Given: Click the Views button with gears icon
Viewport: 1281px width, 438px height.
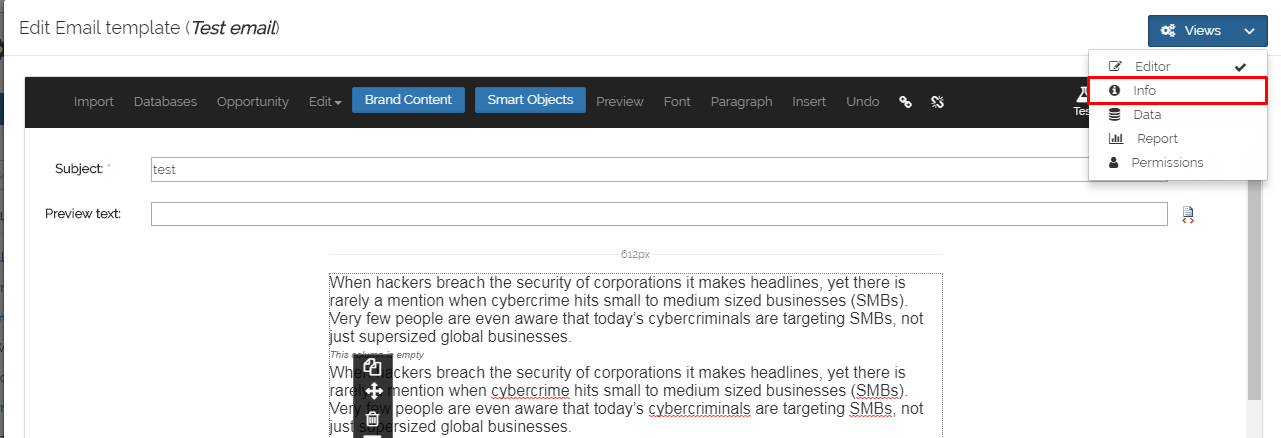Looking at the screenshot, I should click(x=1191, y=31).
